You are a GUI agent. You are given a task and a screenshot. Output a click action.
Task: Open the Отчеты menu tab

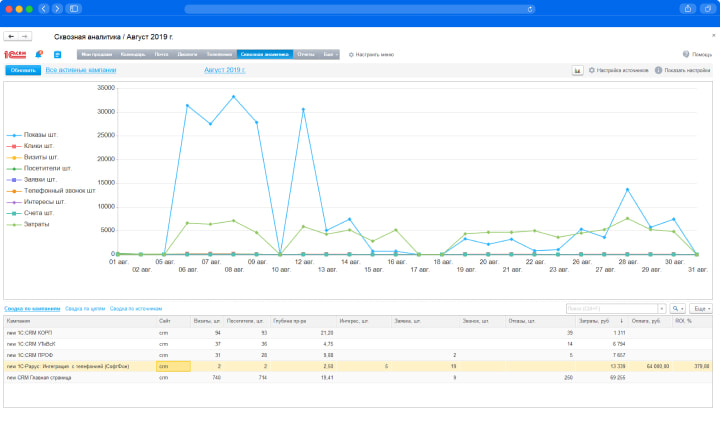(306, 54)
